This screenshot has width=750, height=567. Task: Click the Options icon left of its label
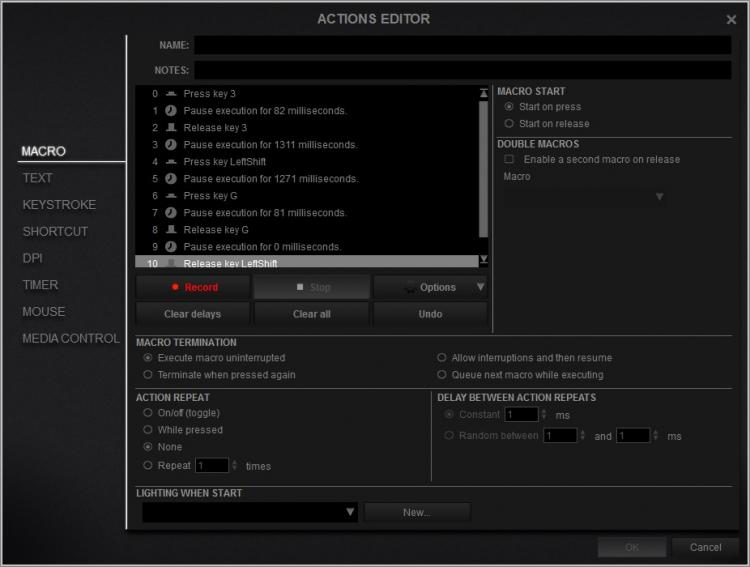[409, 288]
